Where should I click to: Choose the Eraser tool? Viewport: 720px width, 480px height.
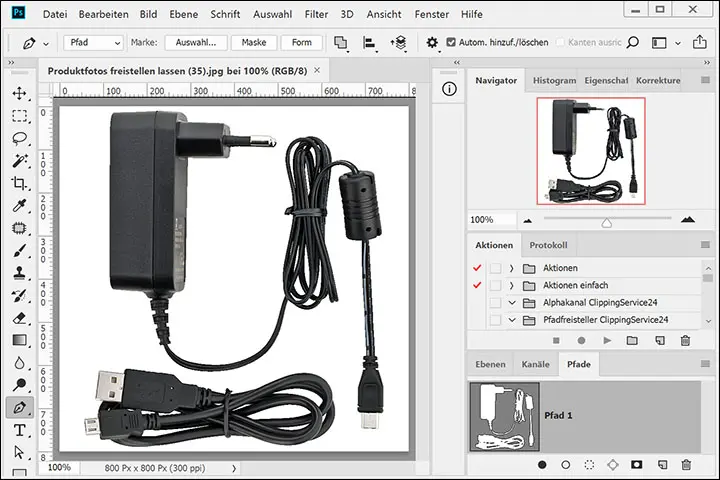point(19,318)
